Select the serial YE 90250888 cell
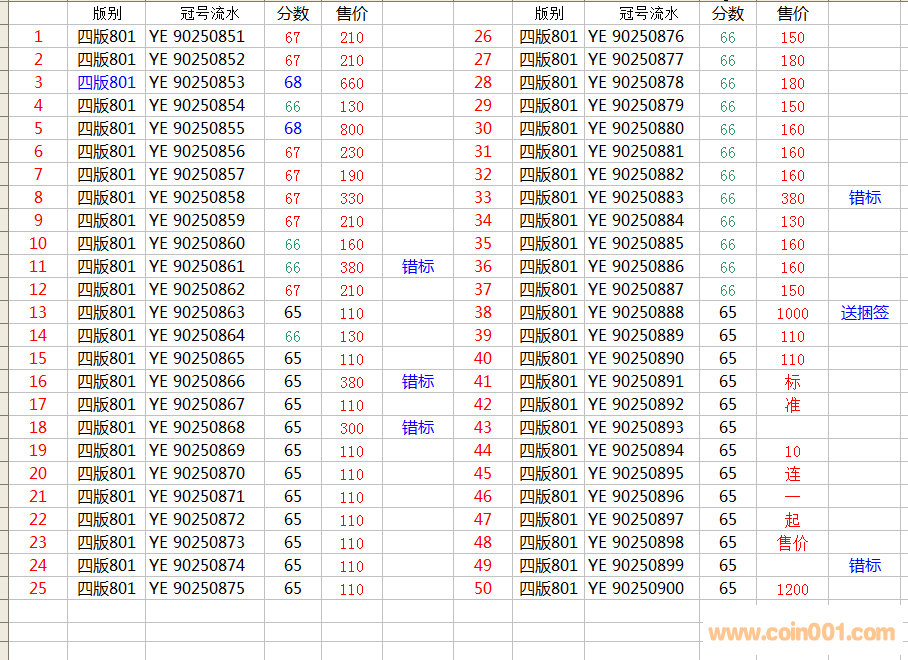 coord(636,313)
